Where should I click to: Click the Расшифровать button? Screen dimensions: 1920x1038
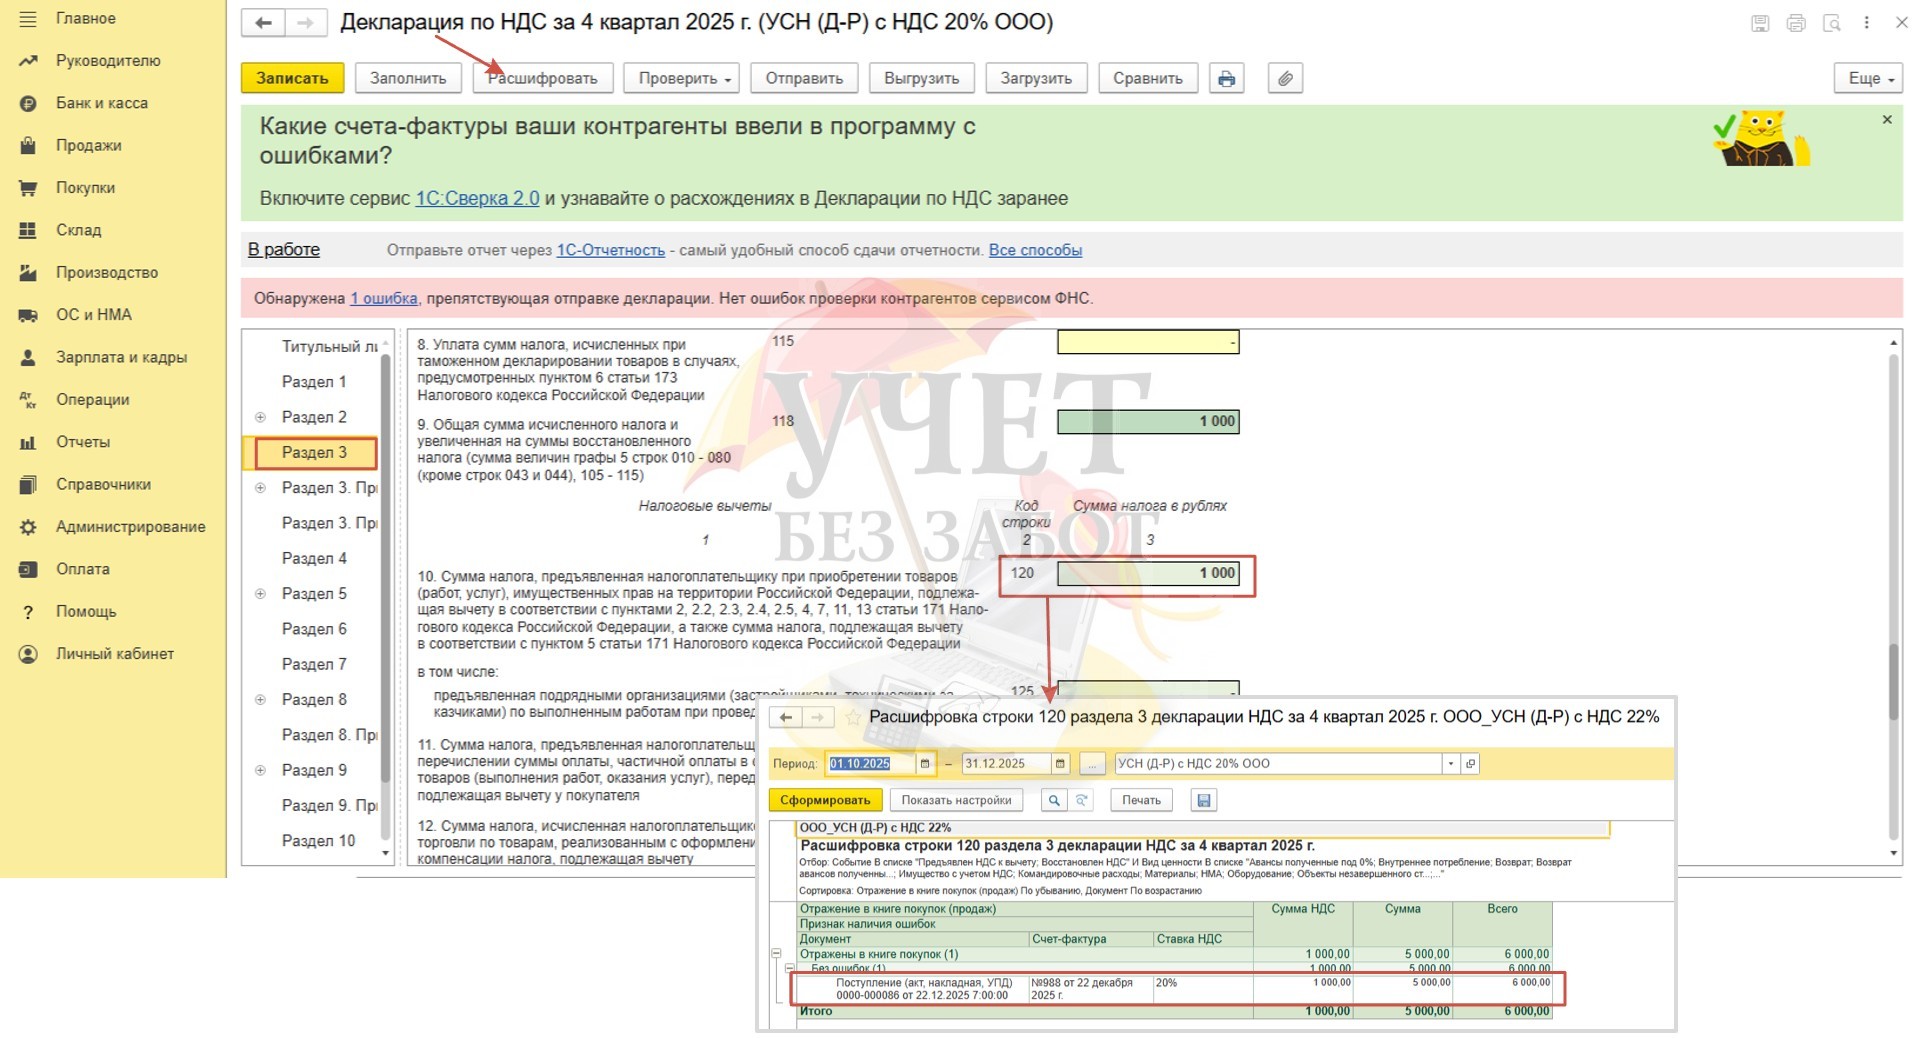pos(542,78)
